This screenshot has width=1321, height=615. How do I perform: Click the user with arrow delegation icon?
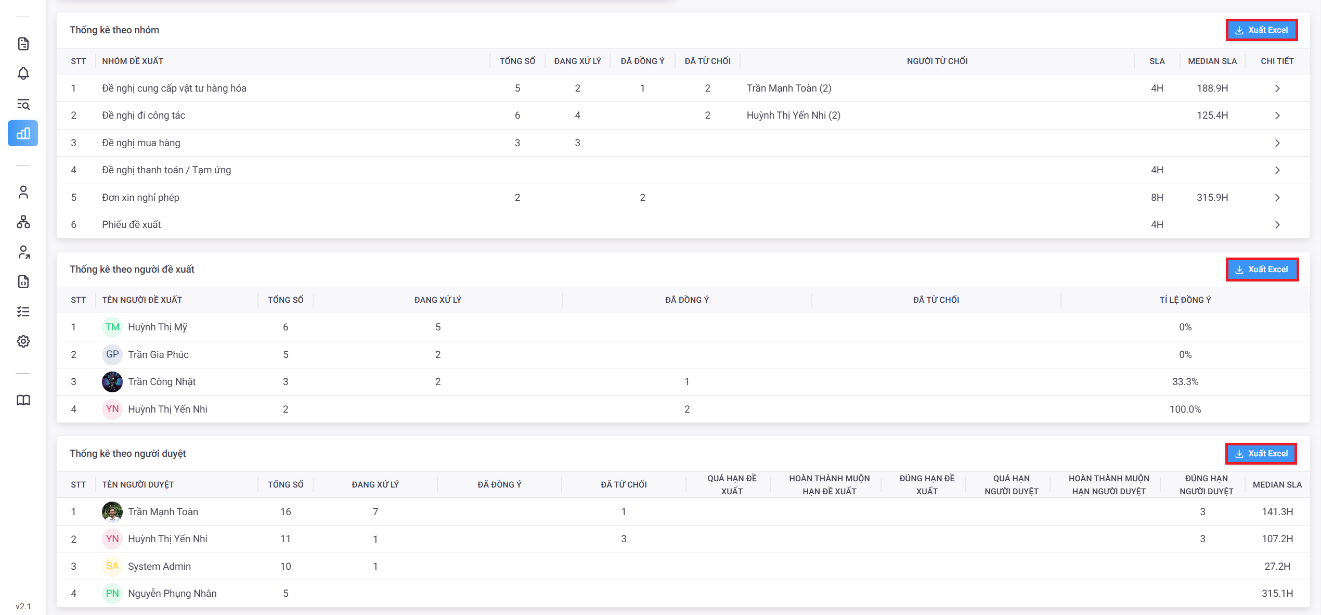(23, 252)
